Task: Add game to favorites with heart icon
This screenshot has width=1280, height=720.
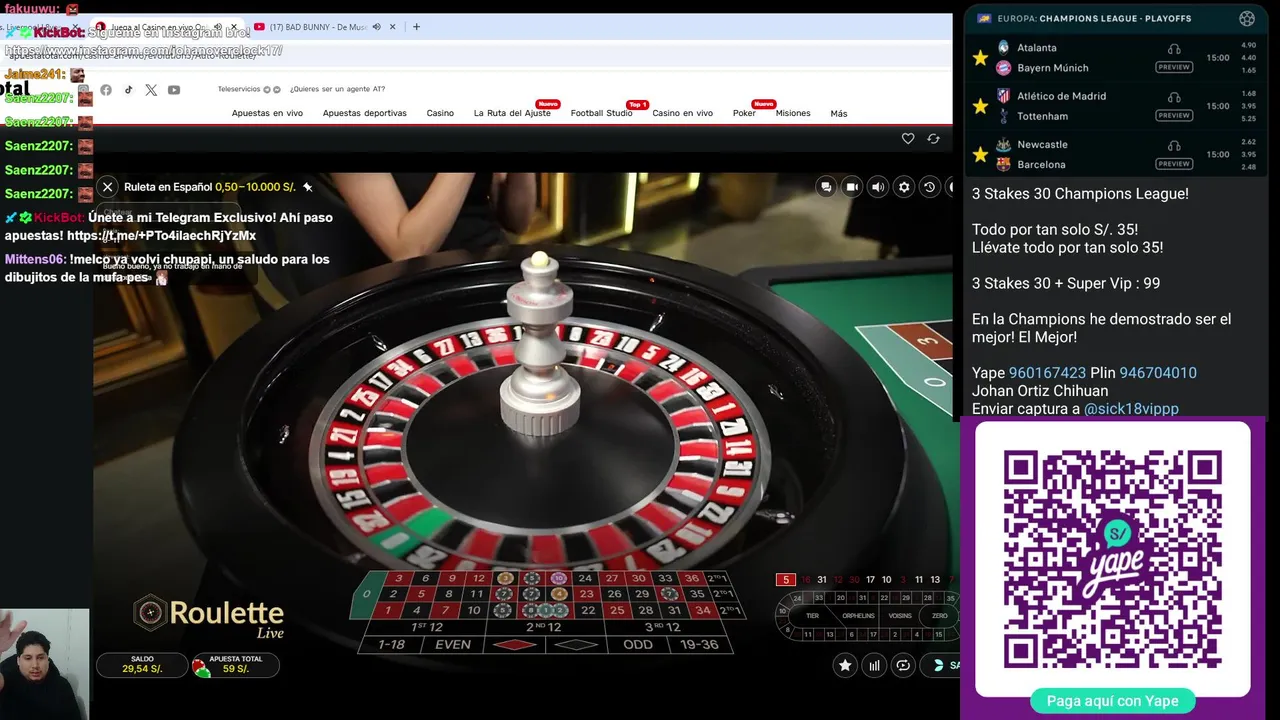Action: [908, 139]
